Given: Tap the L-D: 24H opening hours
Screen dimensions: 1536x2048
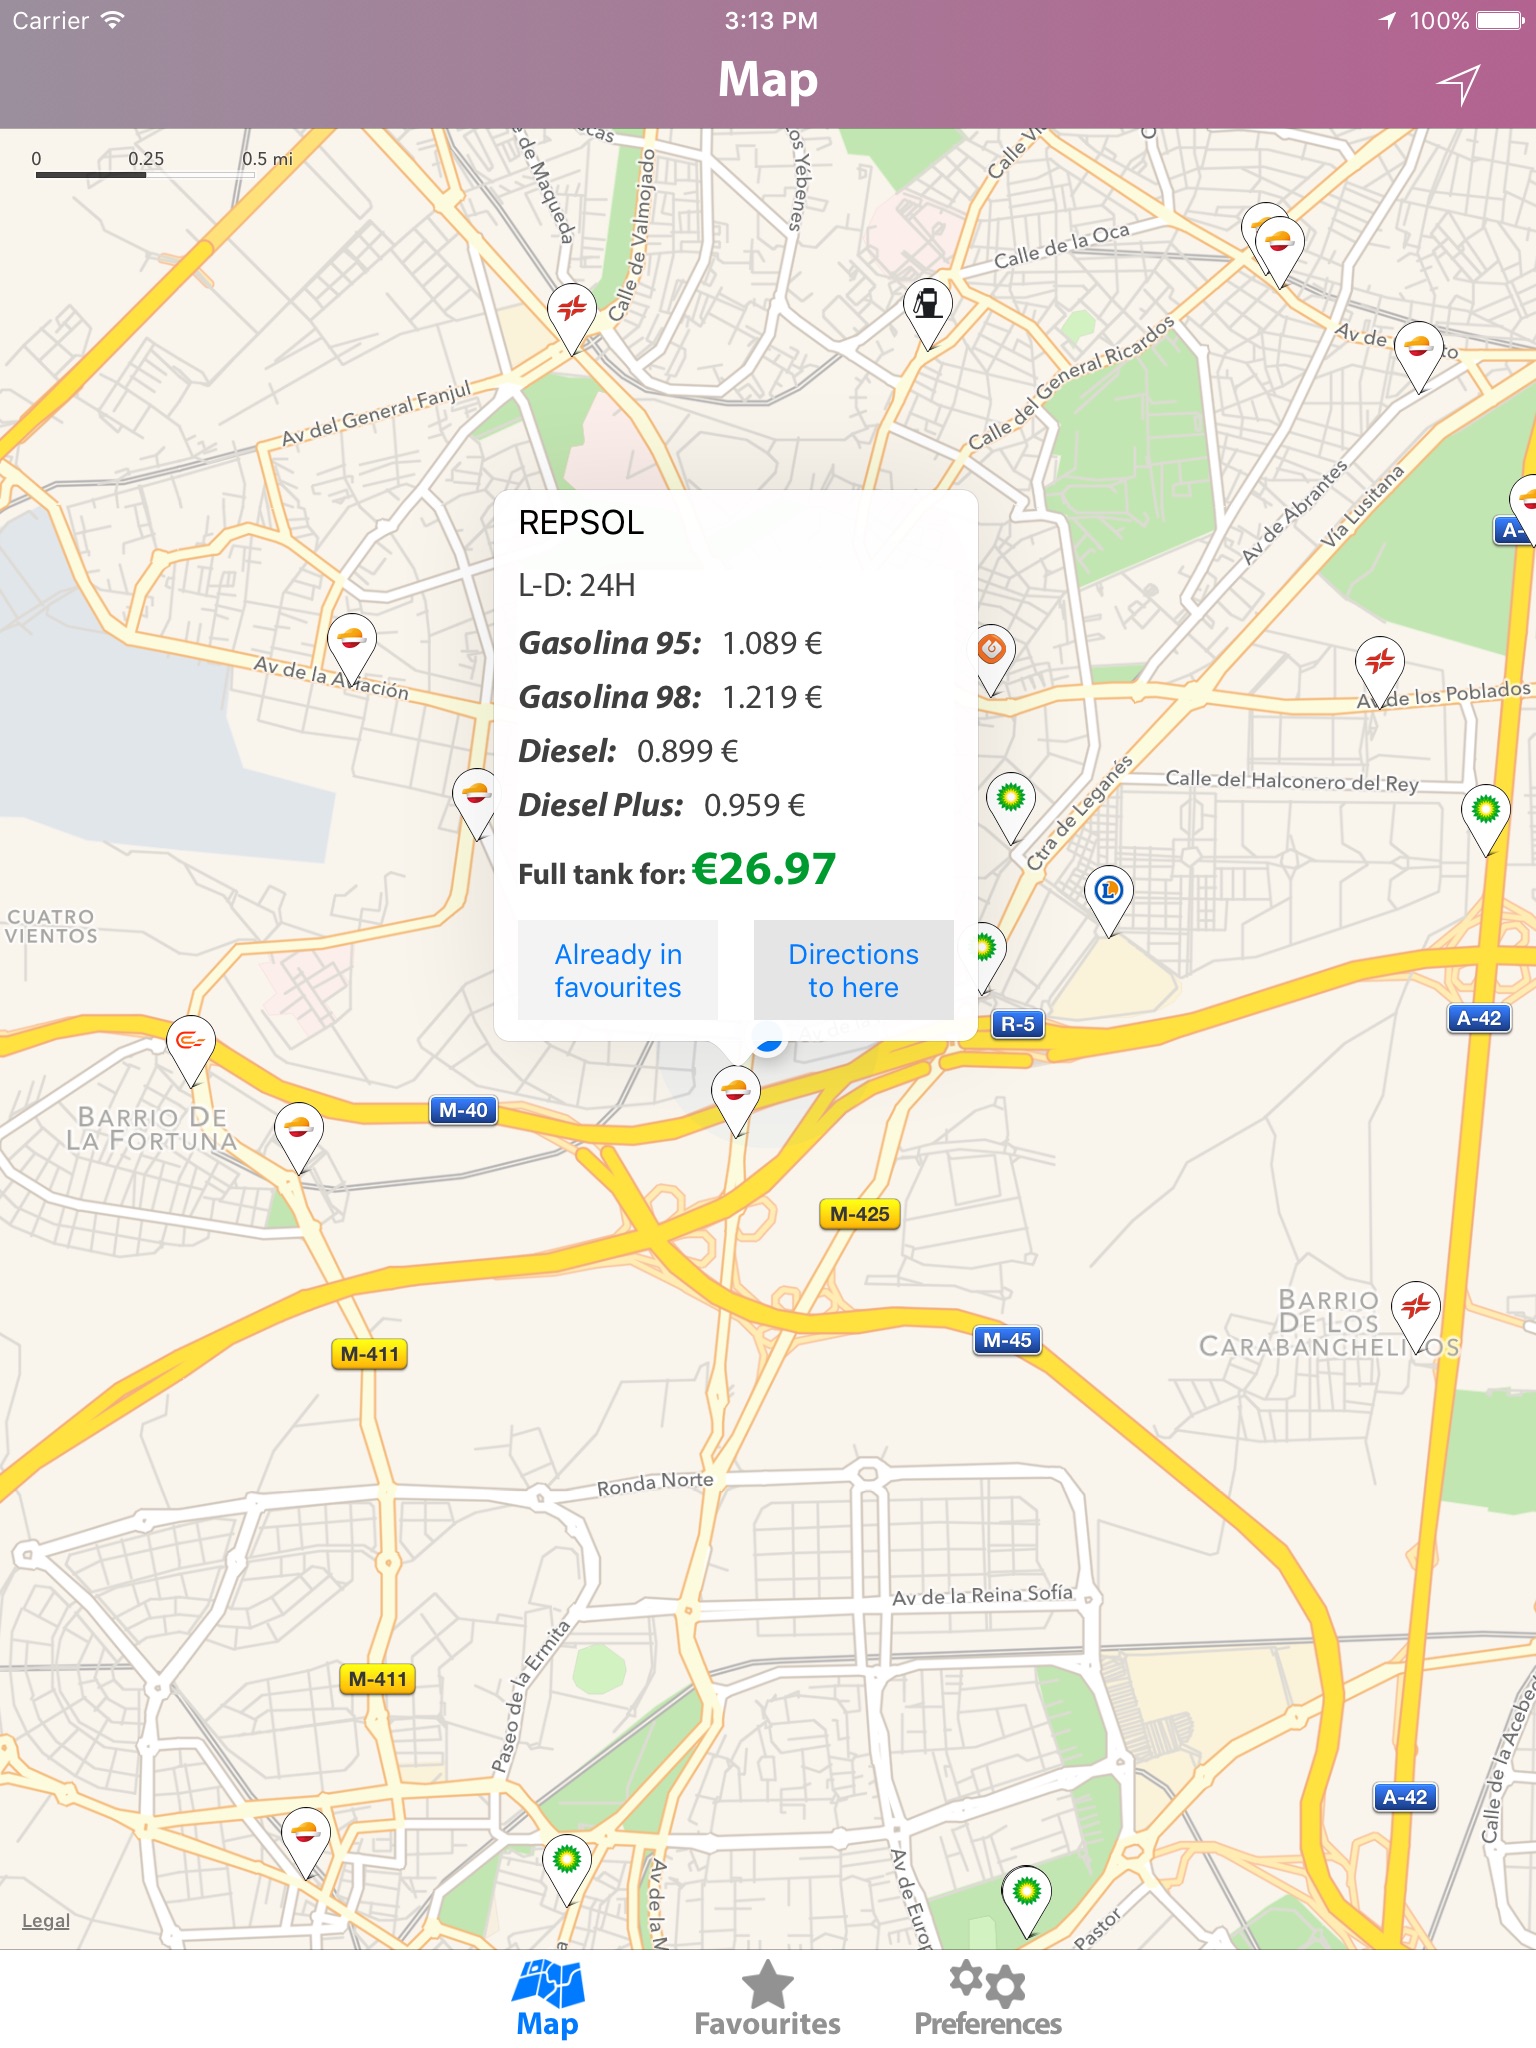Looking at the screenshot, I should point(577,585).
